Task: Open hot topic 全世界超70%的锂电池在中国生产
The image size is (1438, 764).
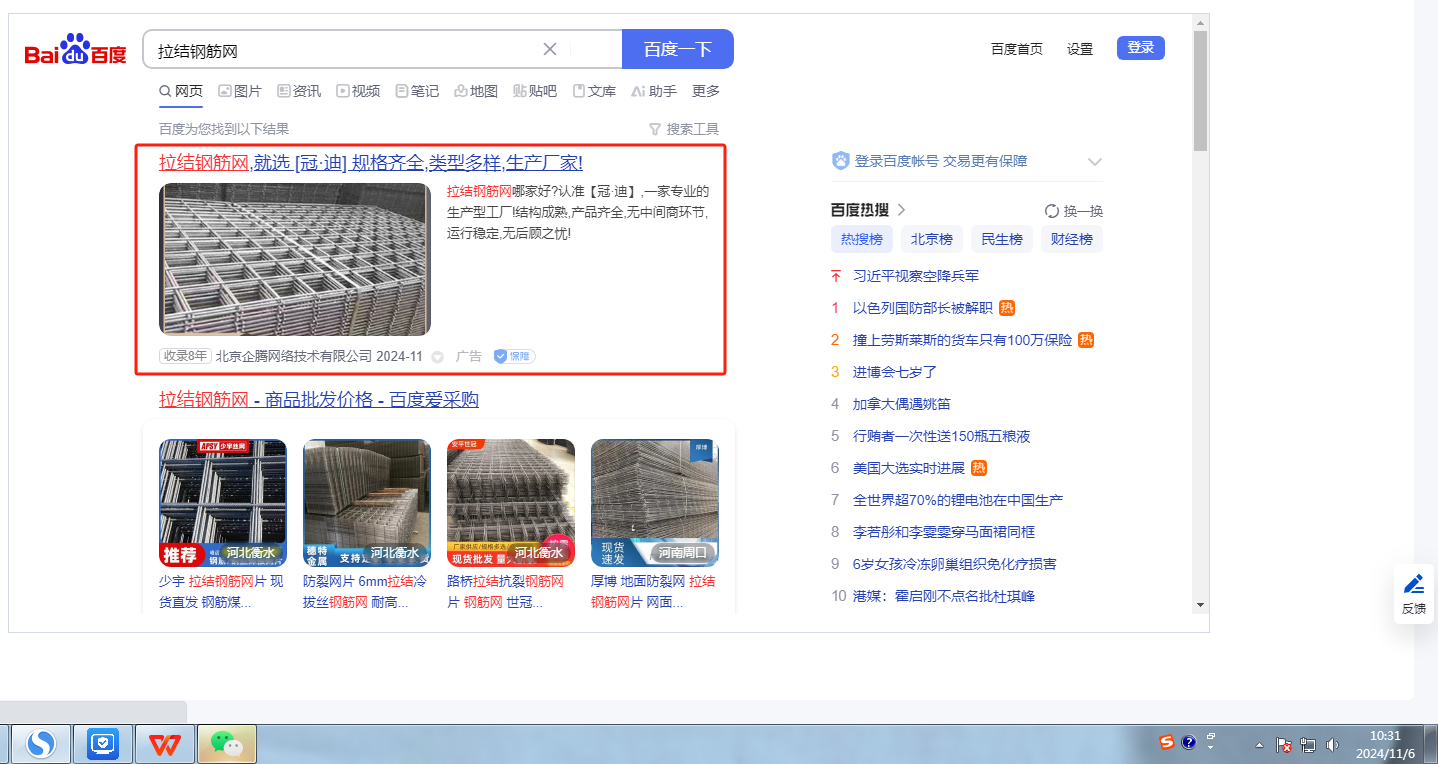Action: coord(958,500)
